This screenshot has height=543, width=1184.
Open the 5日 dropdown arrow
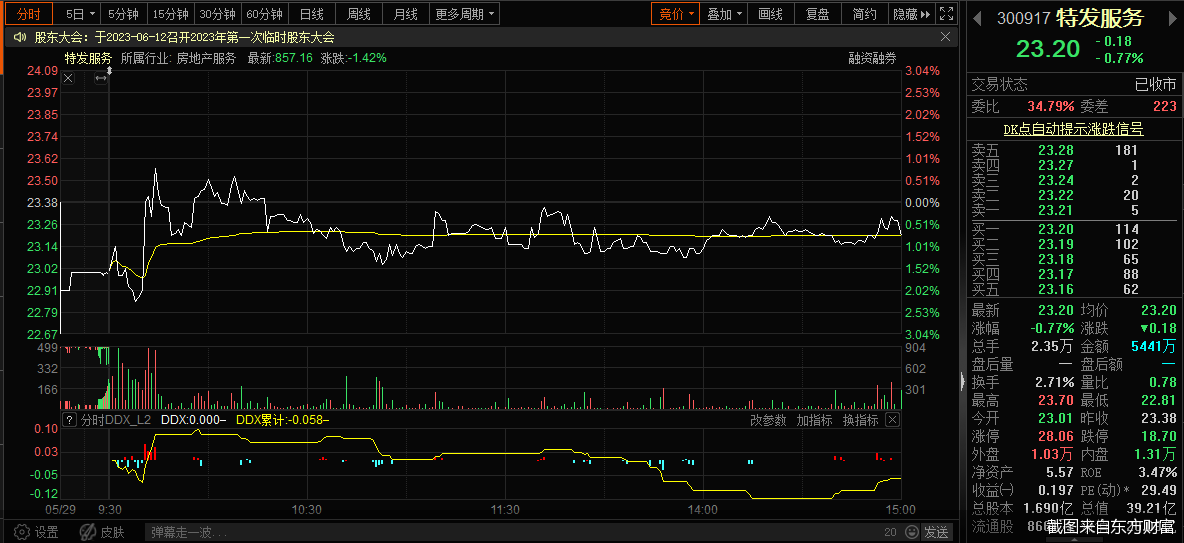click(x=92, y=14)
